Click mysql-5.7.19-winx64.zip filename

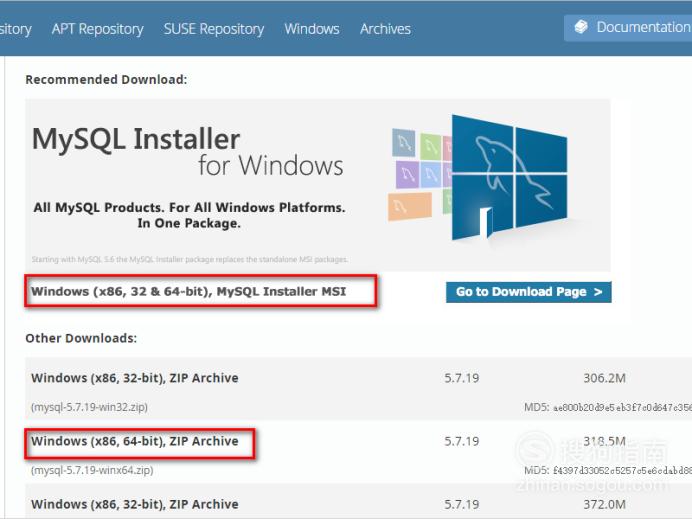point(92,470)
